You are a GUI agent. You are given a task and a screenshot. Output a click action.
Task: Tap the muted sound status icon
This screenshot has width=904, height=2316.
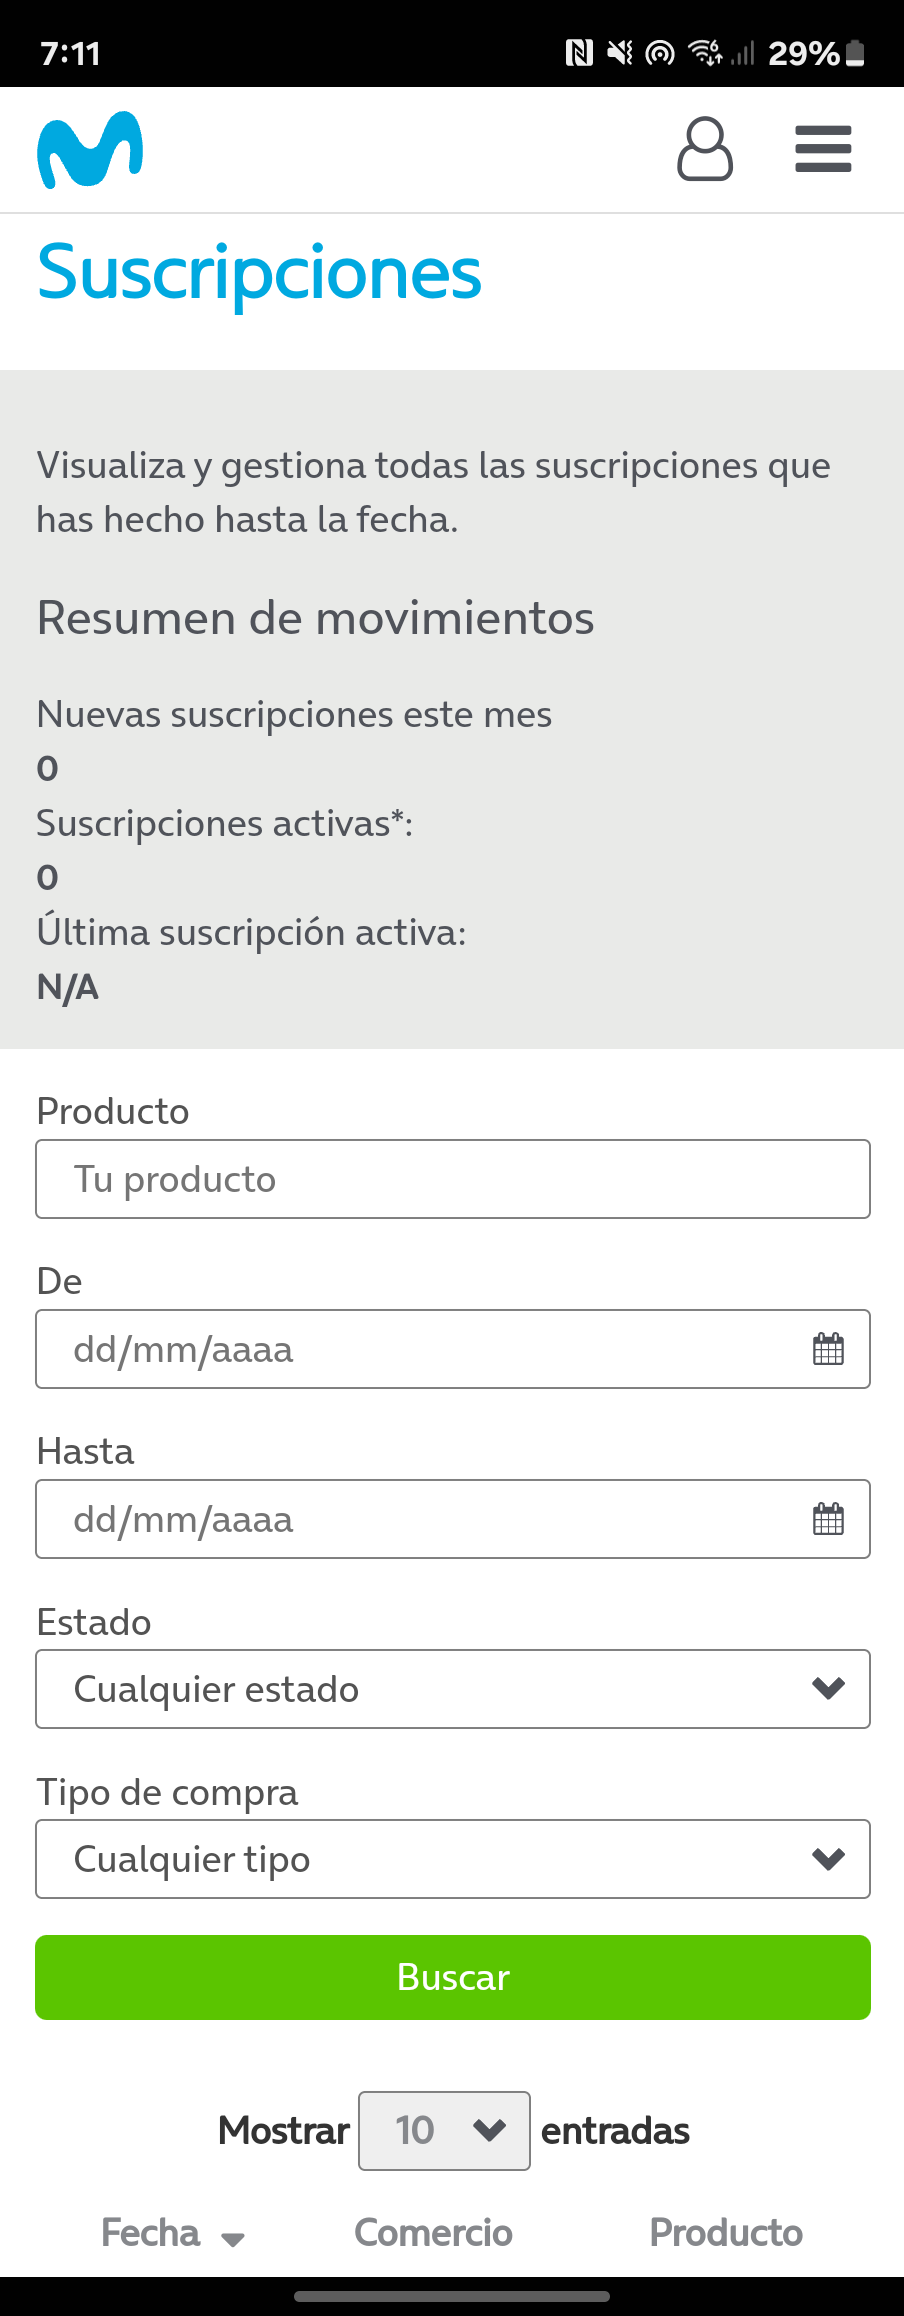coord(620,53)
